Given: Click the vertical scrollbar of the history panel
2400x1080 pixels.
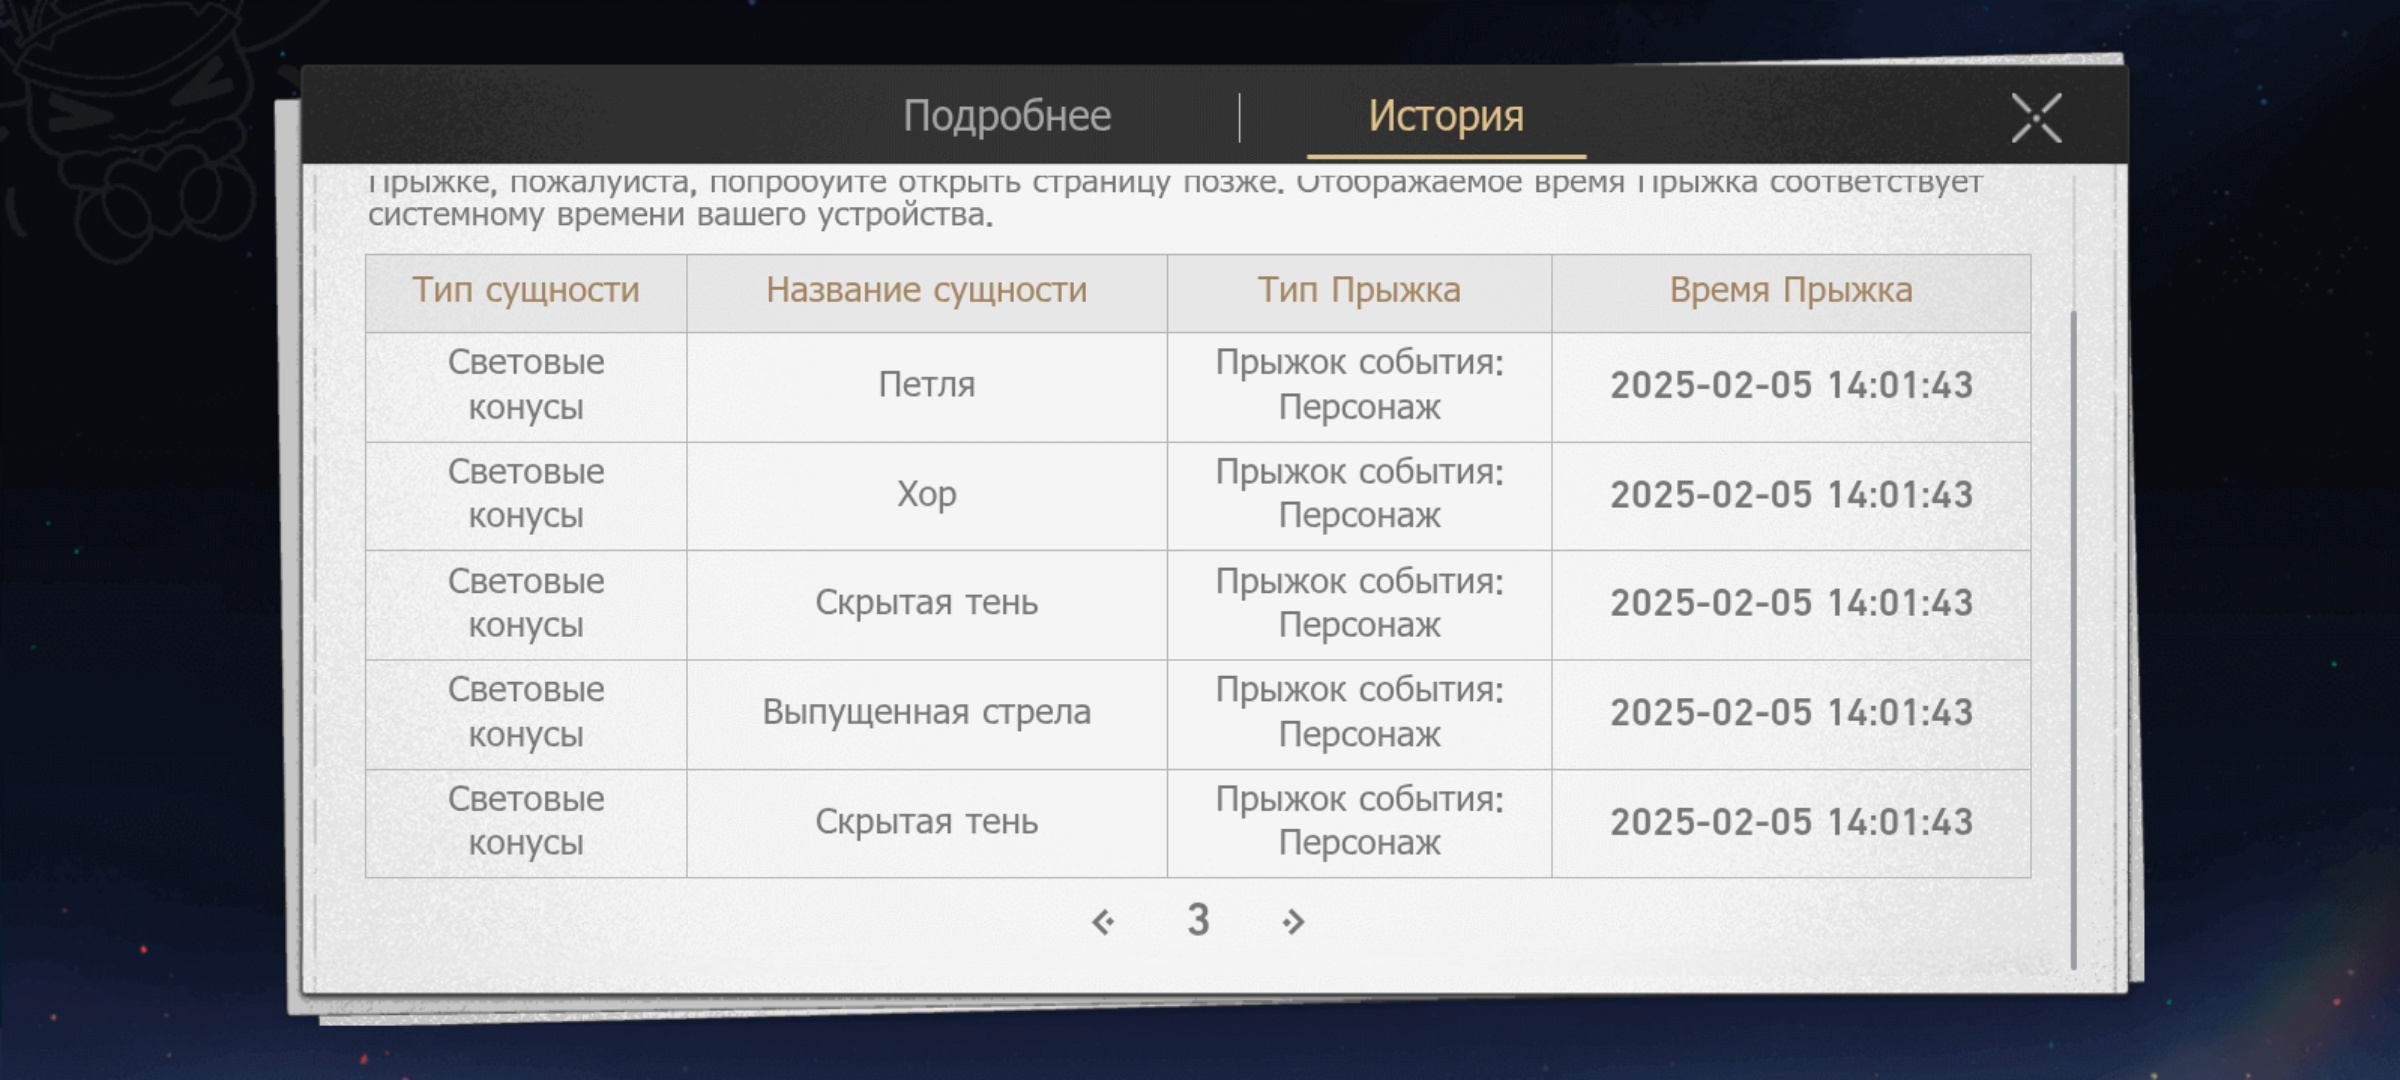Looking at the screenshot, I should 2073,640.
